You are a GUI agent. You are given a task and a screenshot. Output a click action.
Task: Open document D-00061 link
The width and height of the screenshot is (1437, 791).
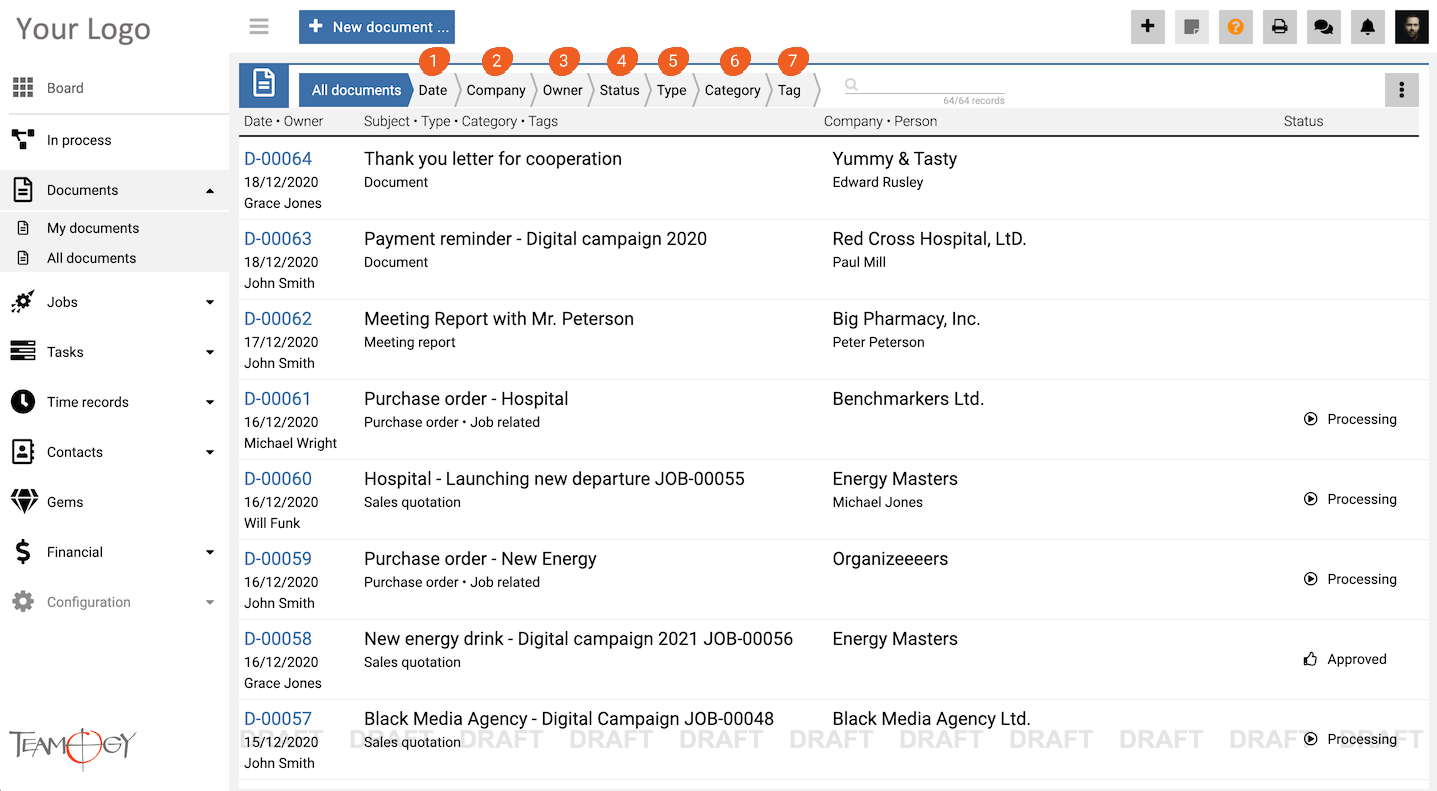[278, 399]
